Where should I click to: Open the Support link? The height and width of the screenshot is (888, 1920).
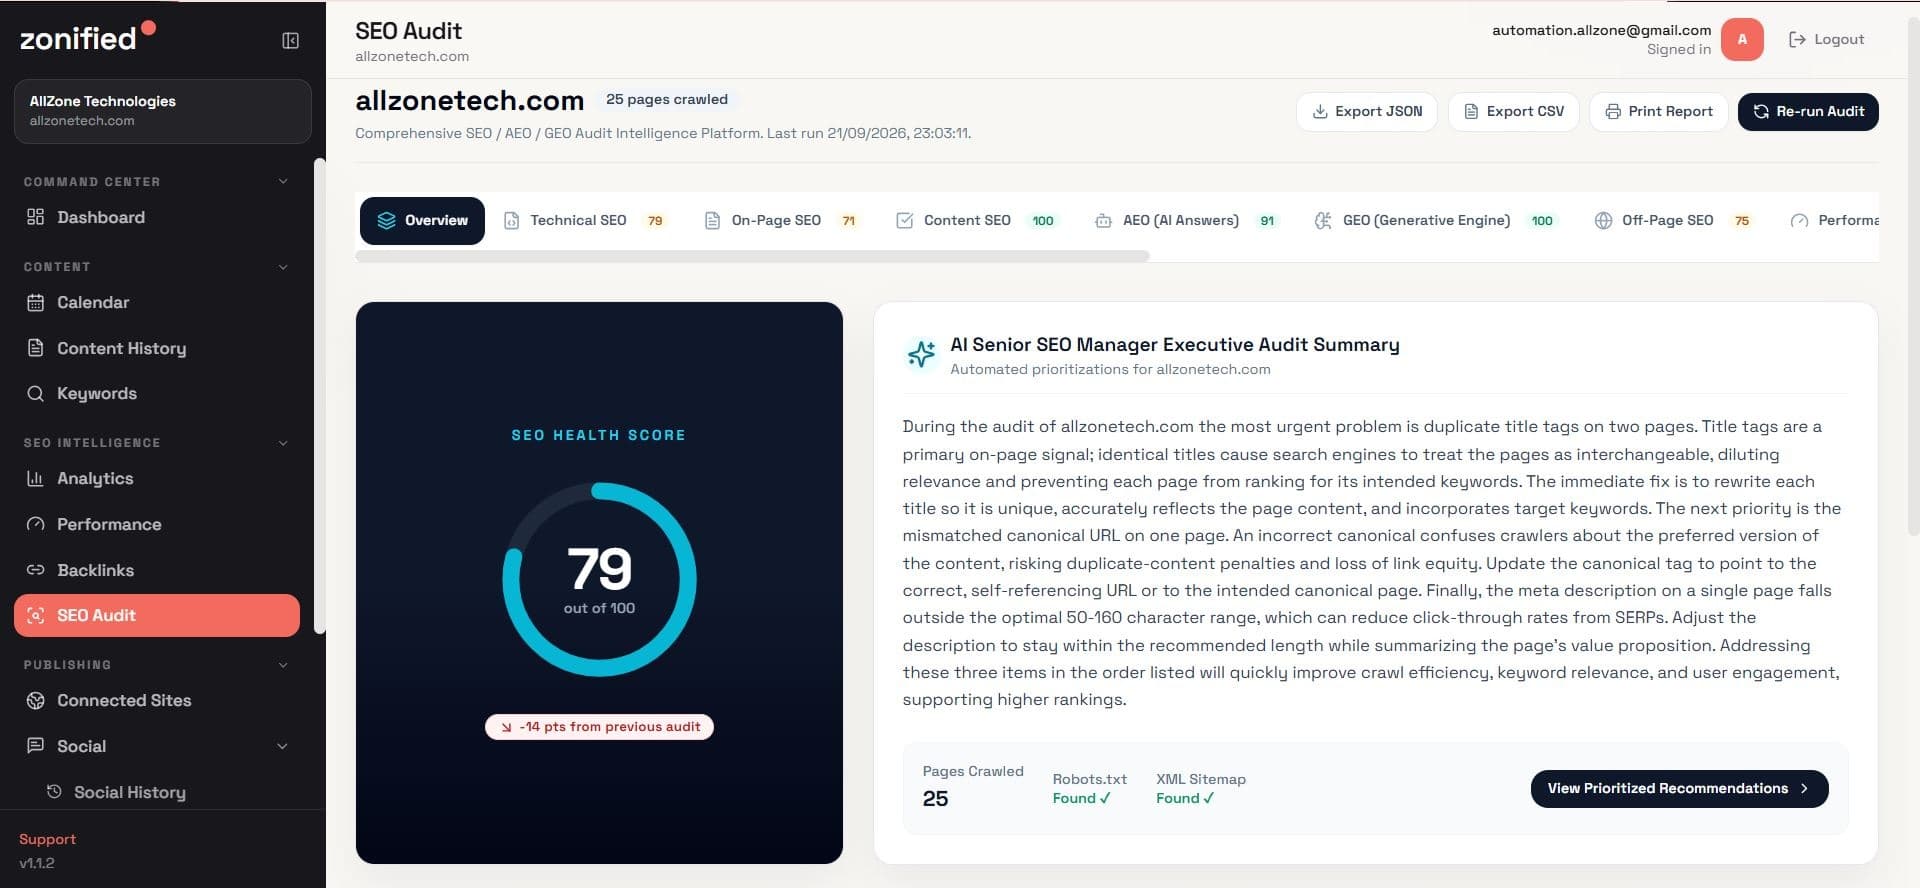47,839
